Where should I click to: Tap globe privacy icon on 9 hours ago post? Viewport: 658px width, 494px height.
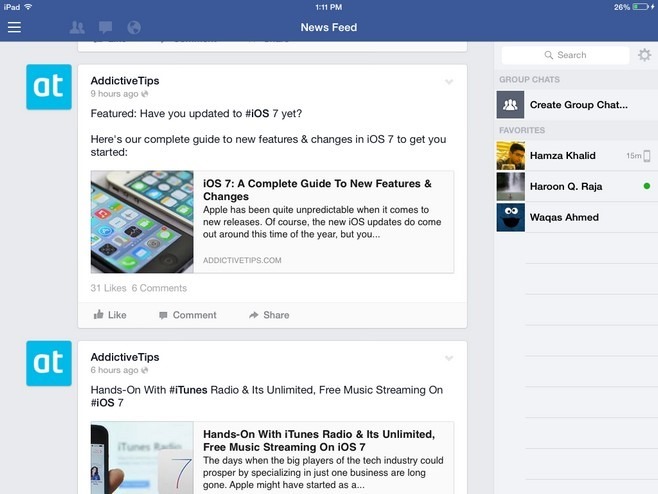click(145, 94)
